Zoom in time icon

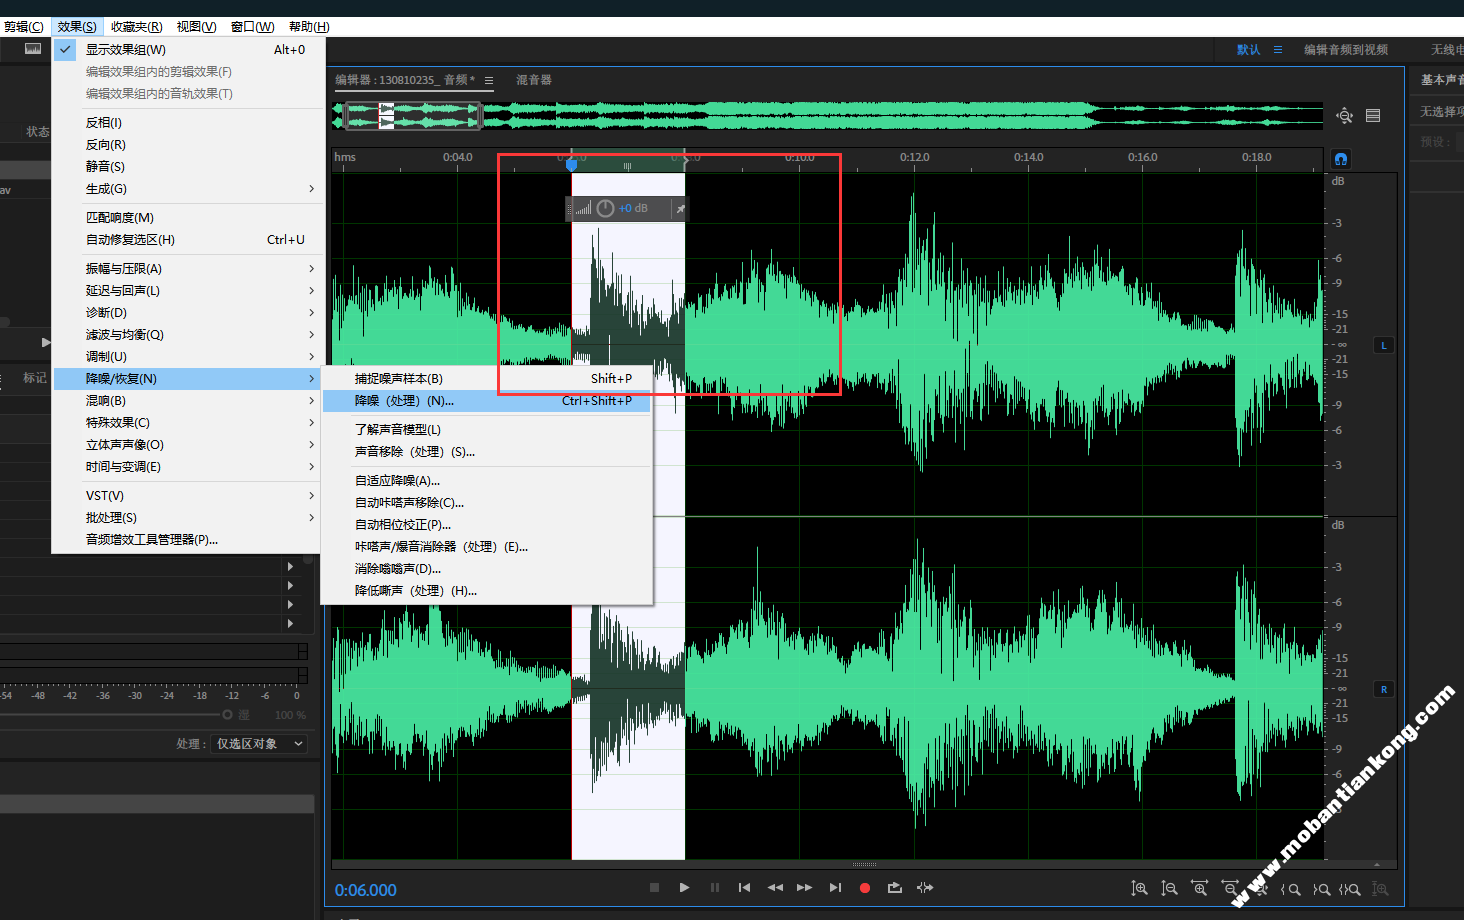click(x=1200, y=888)
